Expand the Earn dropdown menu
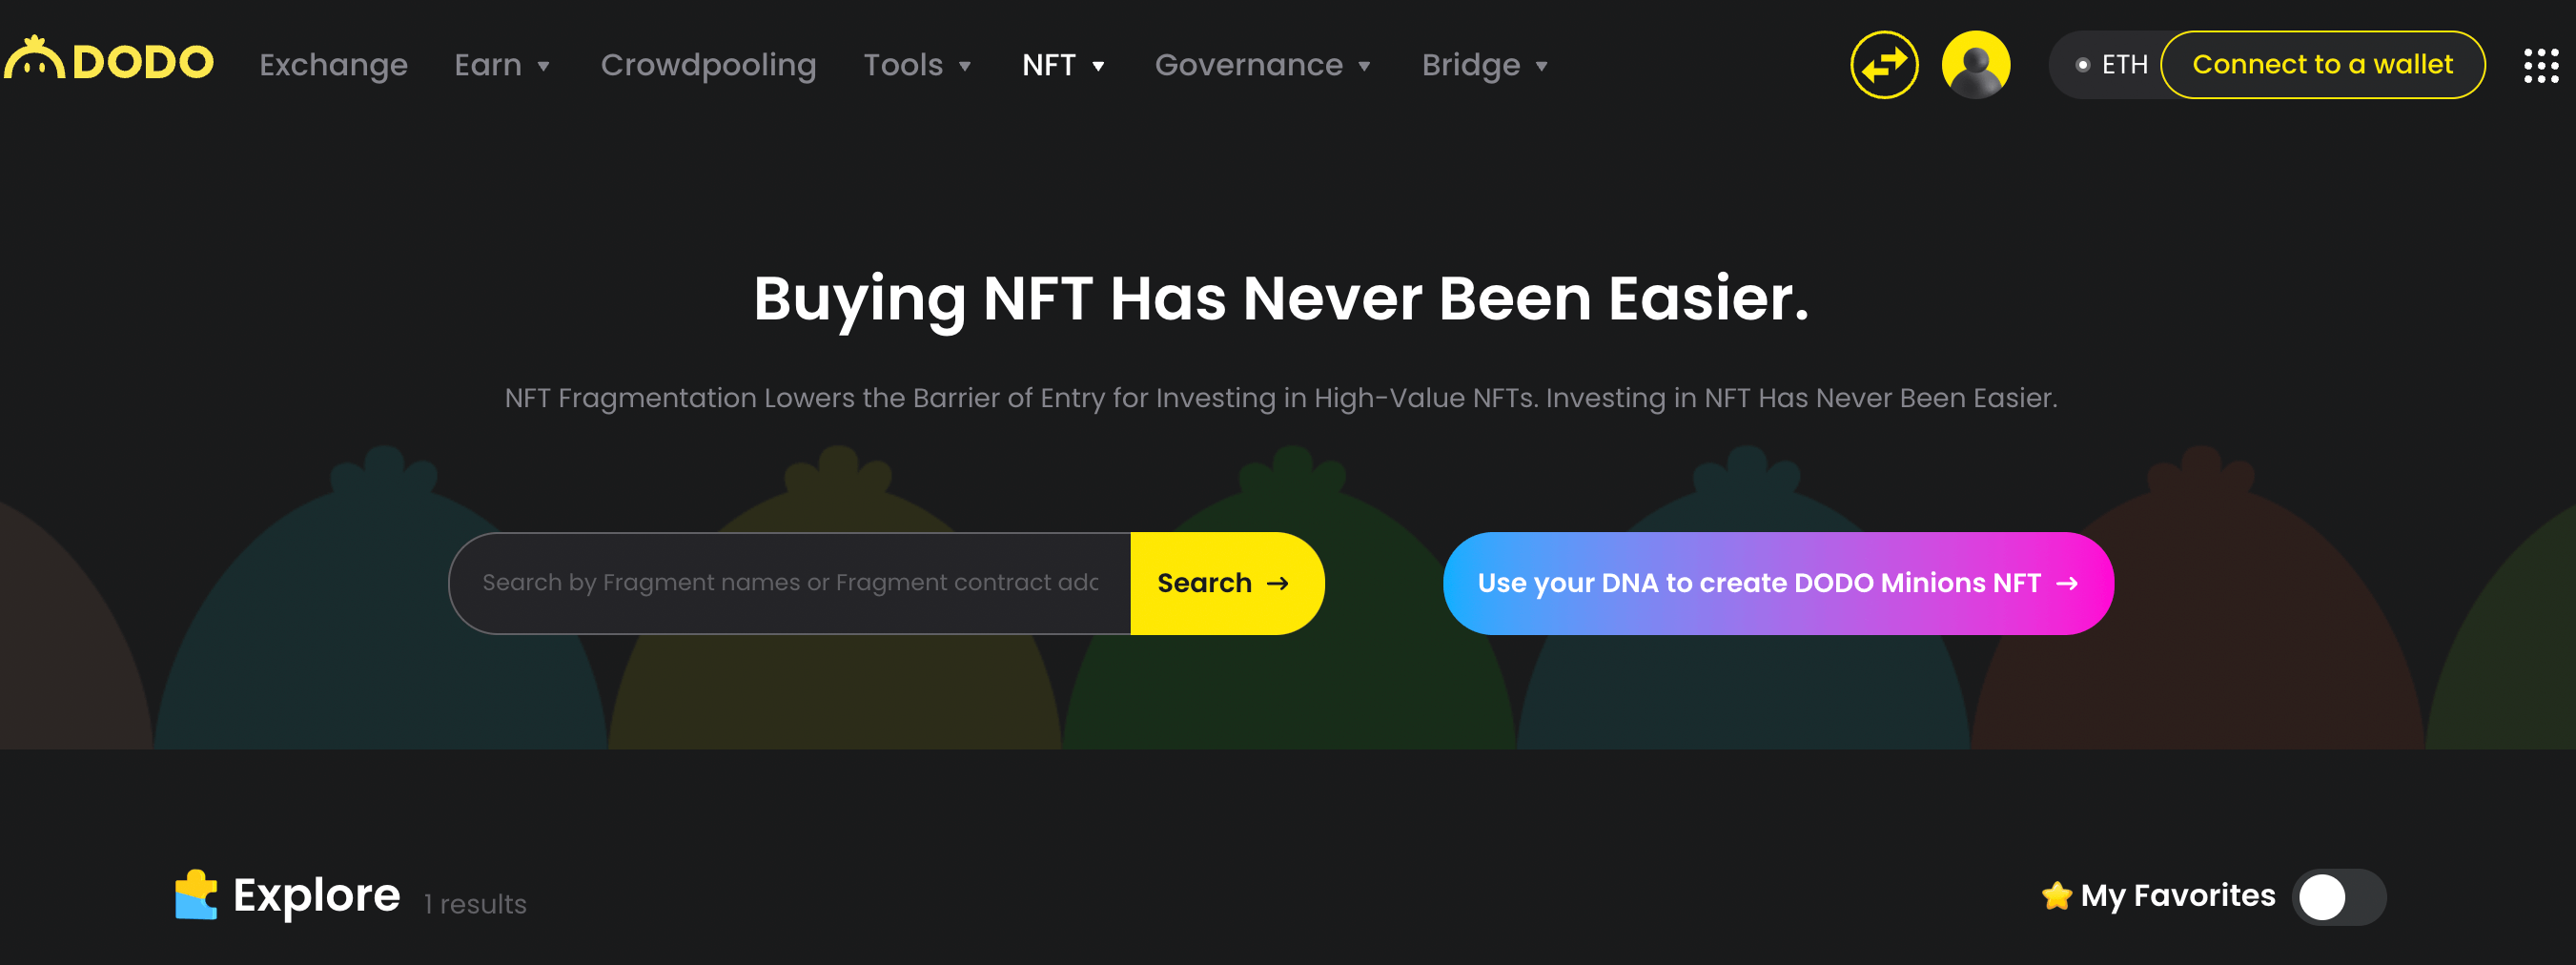The width and height of the screenshot is (2576, 965). [x=502, y=65]
